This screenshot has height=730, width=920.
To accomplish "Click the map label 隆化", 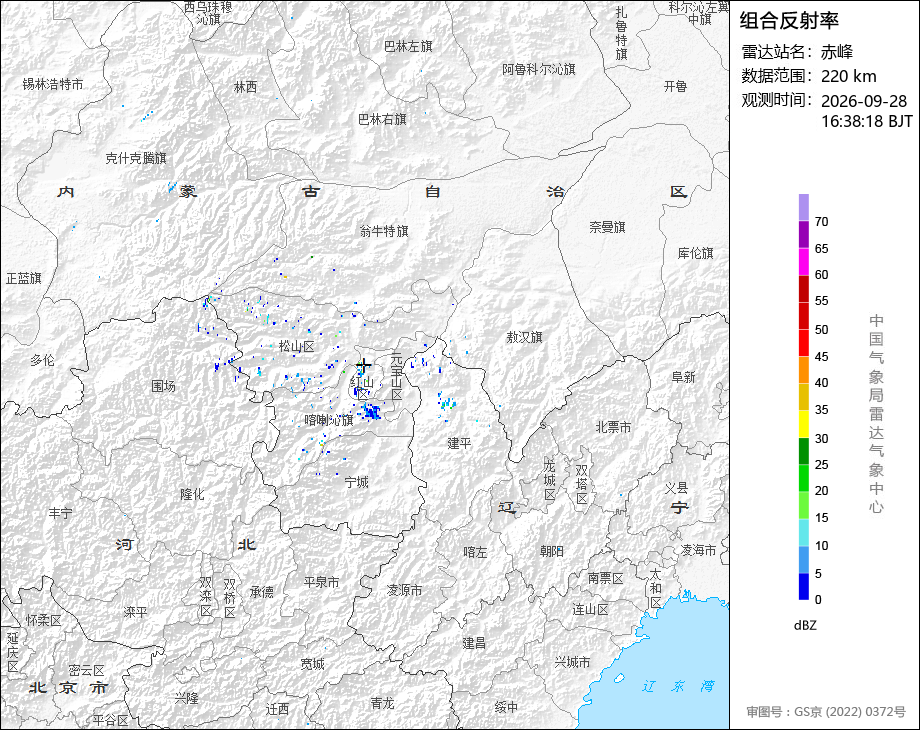I will click(x=192, y=494).
